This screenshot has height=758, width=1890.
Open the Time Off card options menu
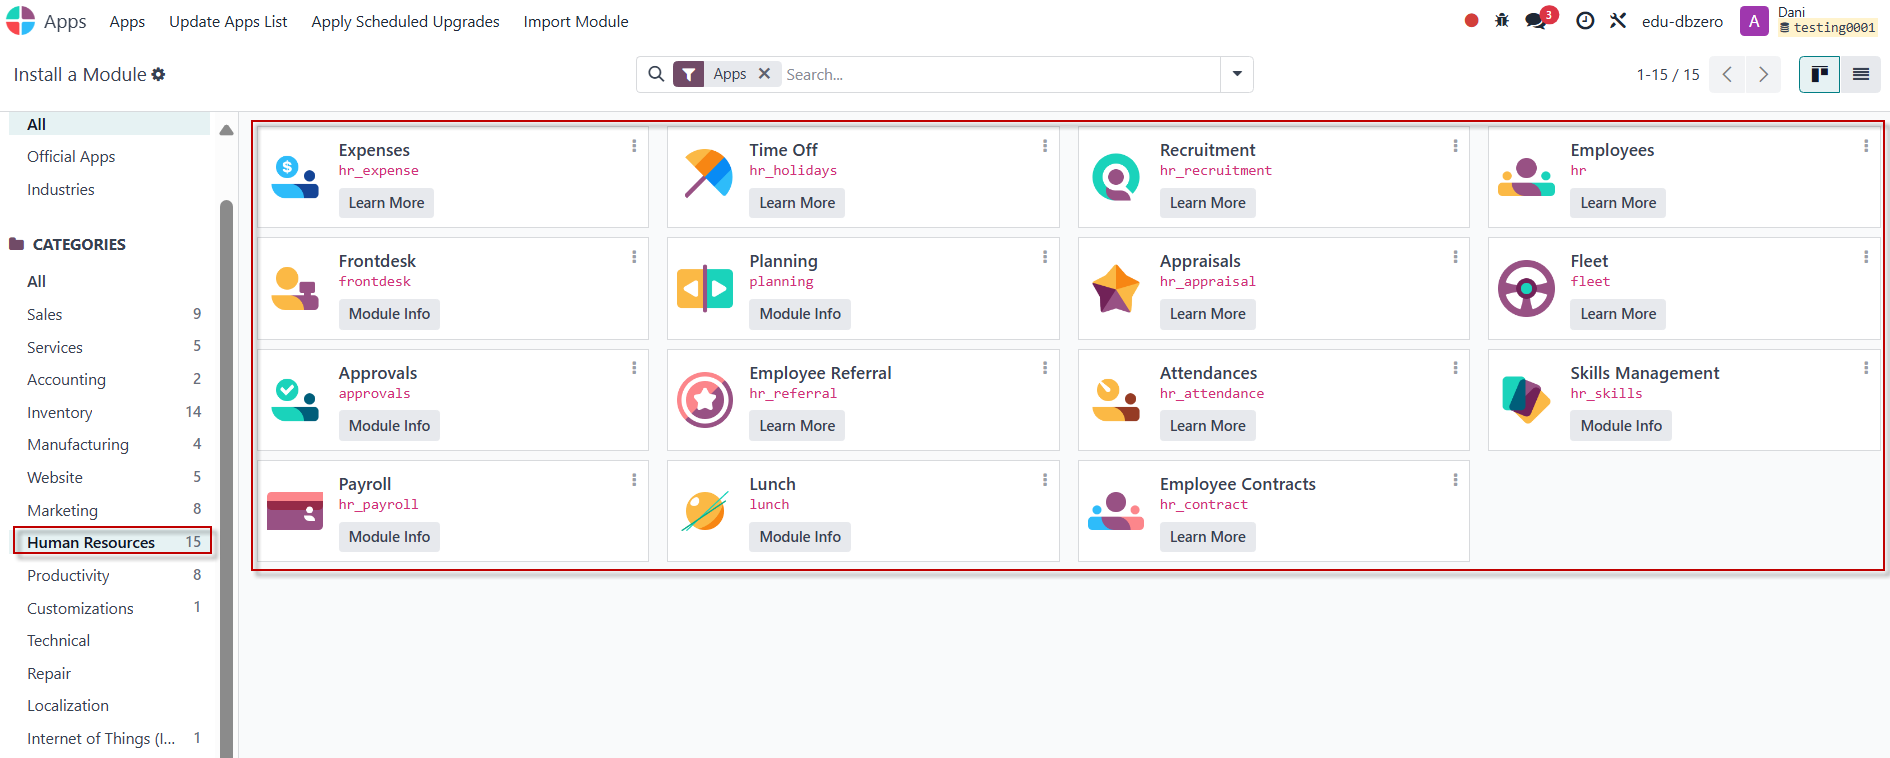1045,146
